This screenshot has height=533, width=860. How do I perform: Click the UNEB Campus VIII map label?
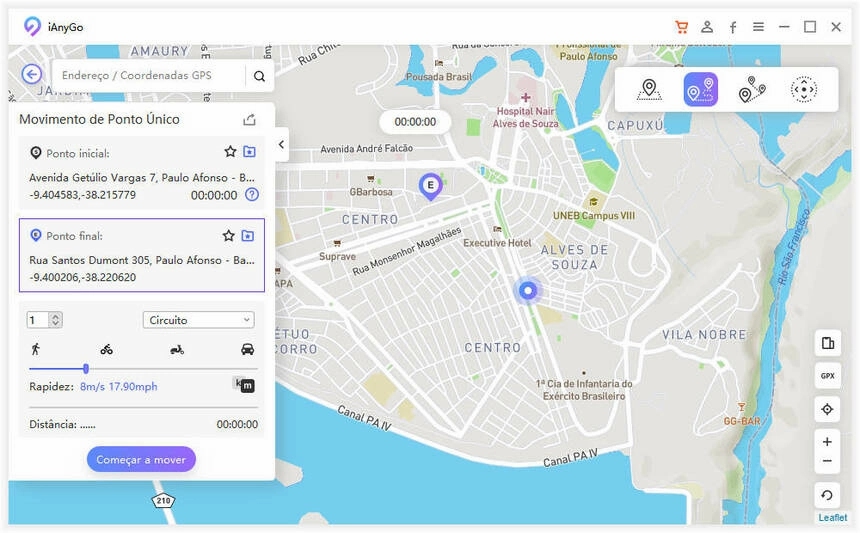593,216
